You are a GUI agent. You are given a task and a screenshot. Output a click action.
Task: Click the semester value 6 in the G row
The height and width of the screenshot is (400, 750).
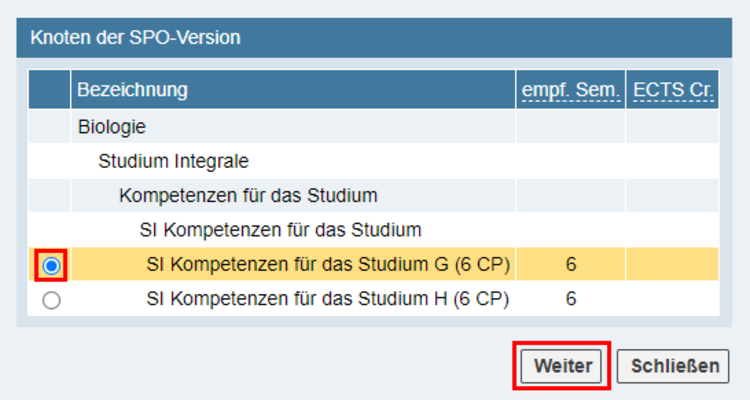571,264
